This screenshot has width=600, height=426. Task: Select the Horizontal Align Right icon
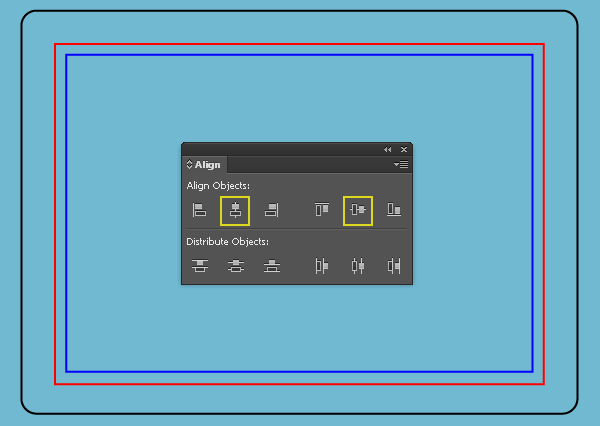coord(272,210)
